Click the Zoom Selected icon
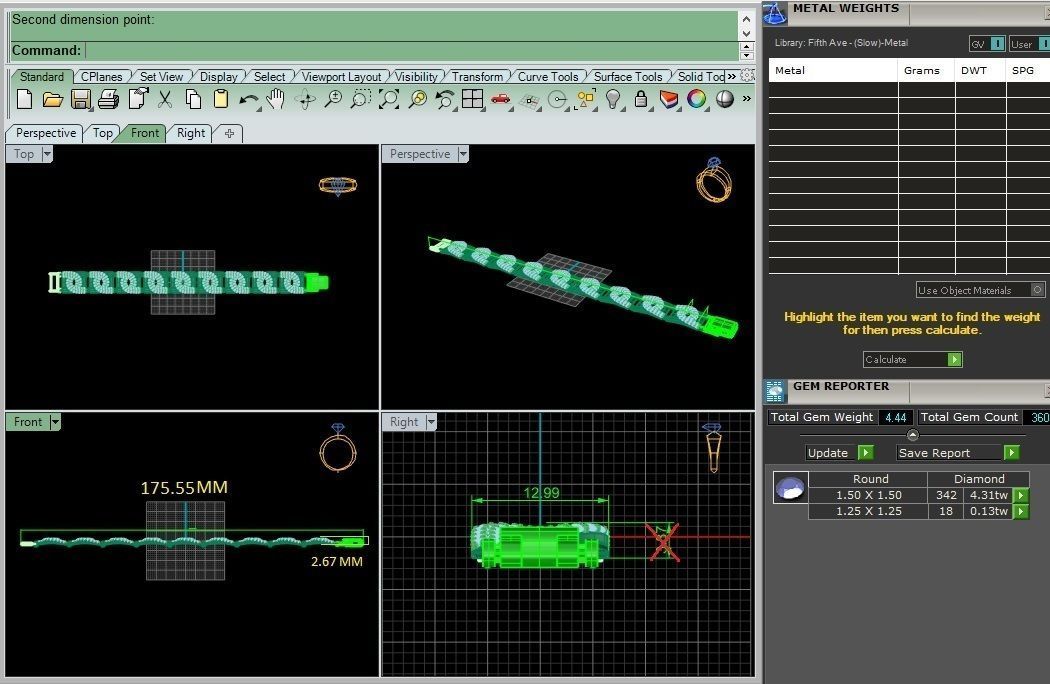This screenshot has height=684, width=1050. (x=418, y=100)
